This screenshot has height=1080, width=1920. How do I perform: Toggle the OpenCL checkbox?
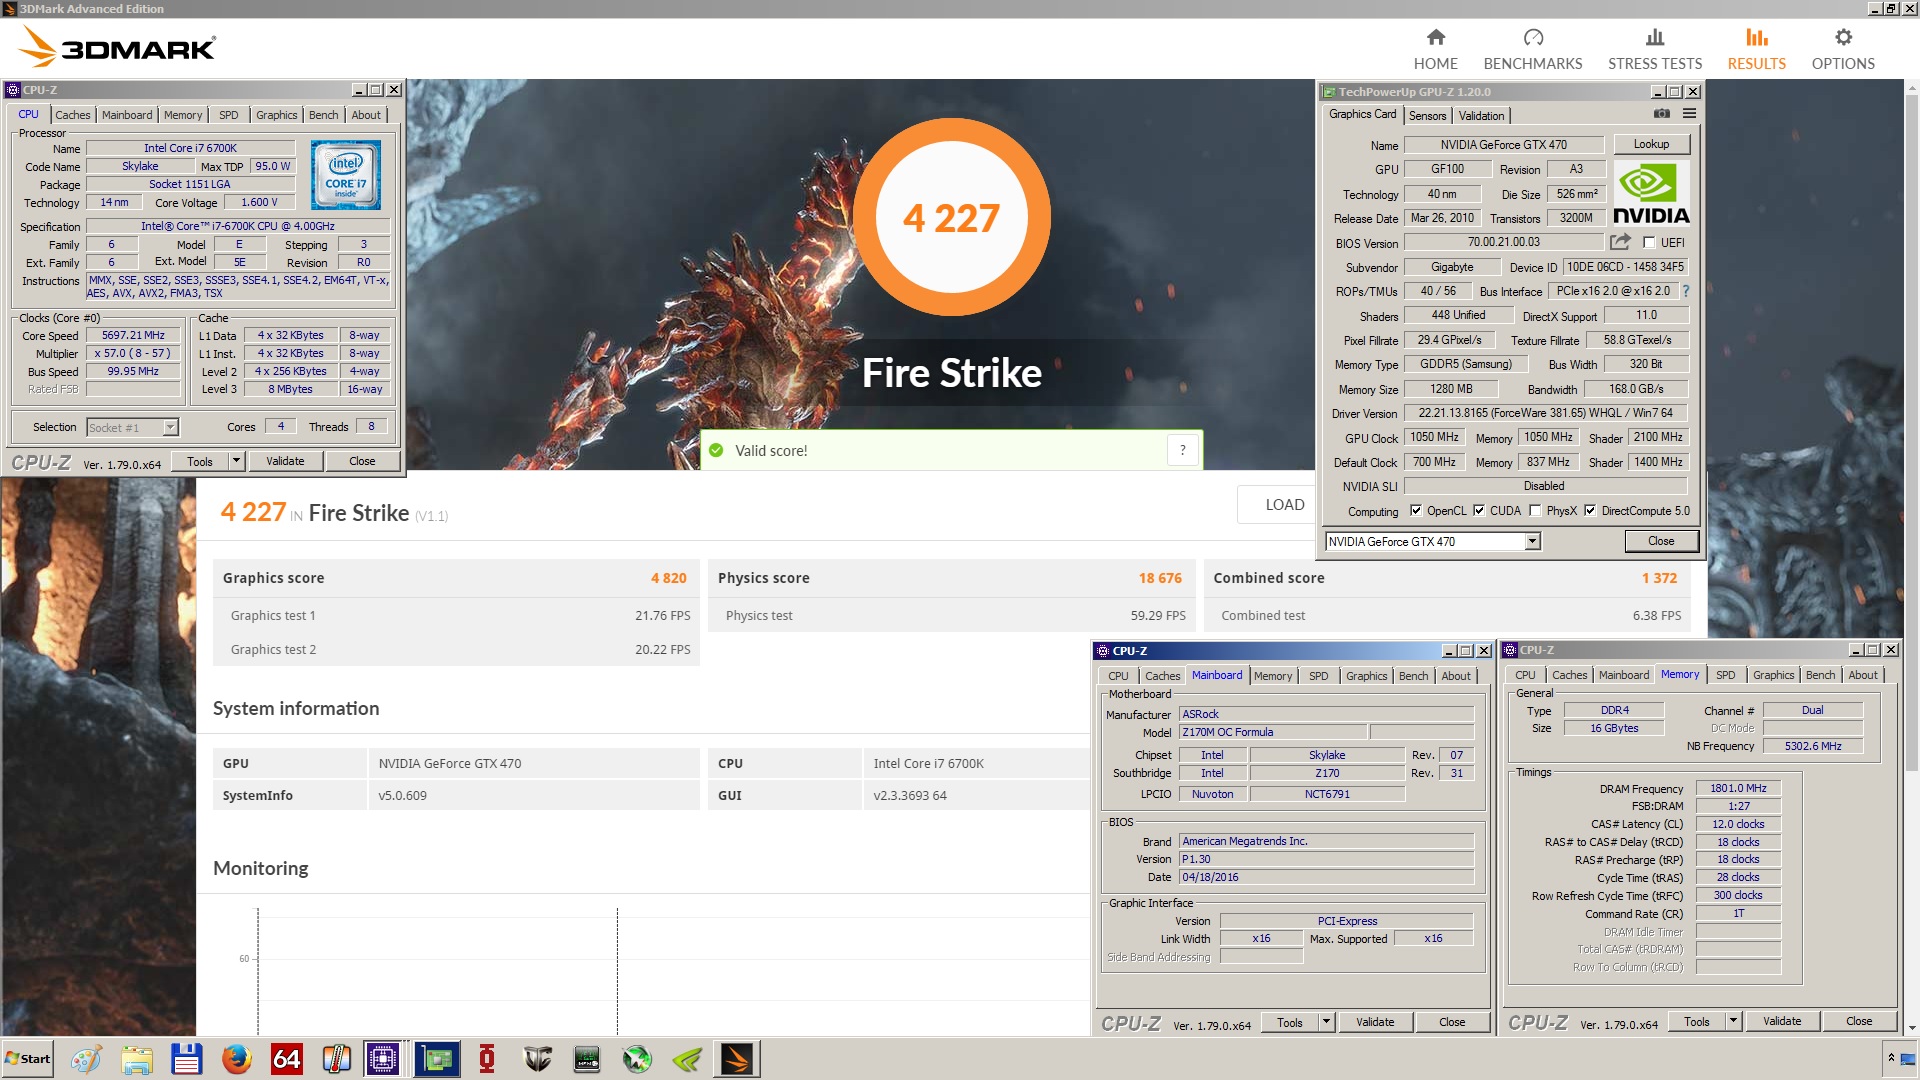pos(1416,510)
